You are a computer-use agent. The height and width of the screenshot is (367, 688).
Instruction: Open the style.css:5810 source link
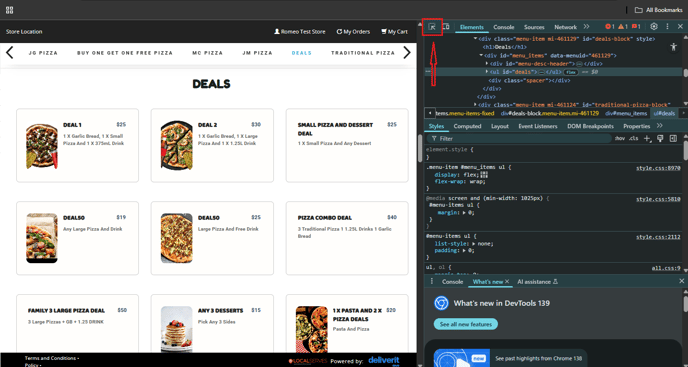pyautogui.click(x=658, y=199)
